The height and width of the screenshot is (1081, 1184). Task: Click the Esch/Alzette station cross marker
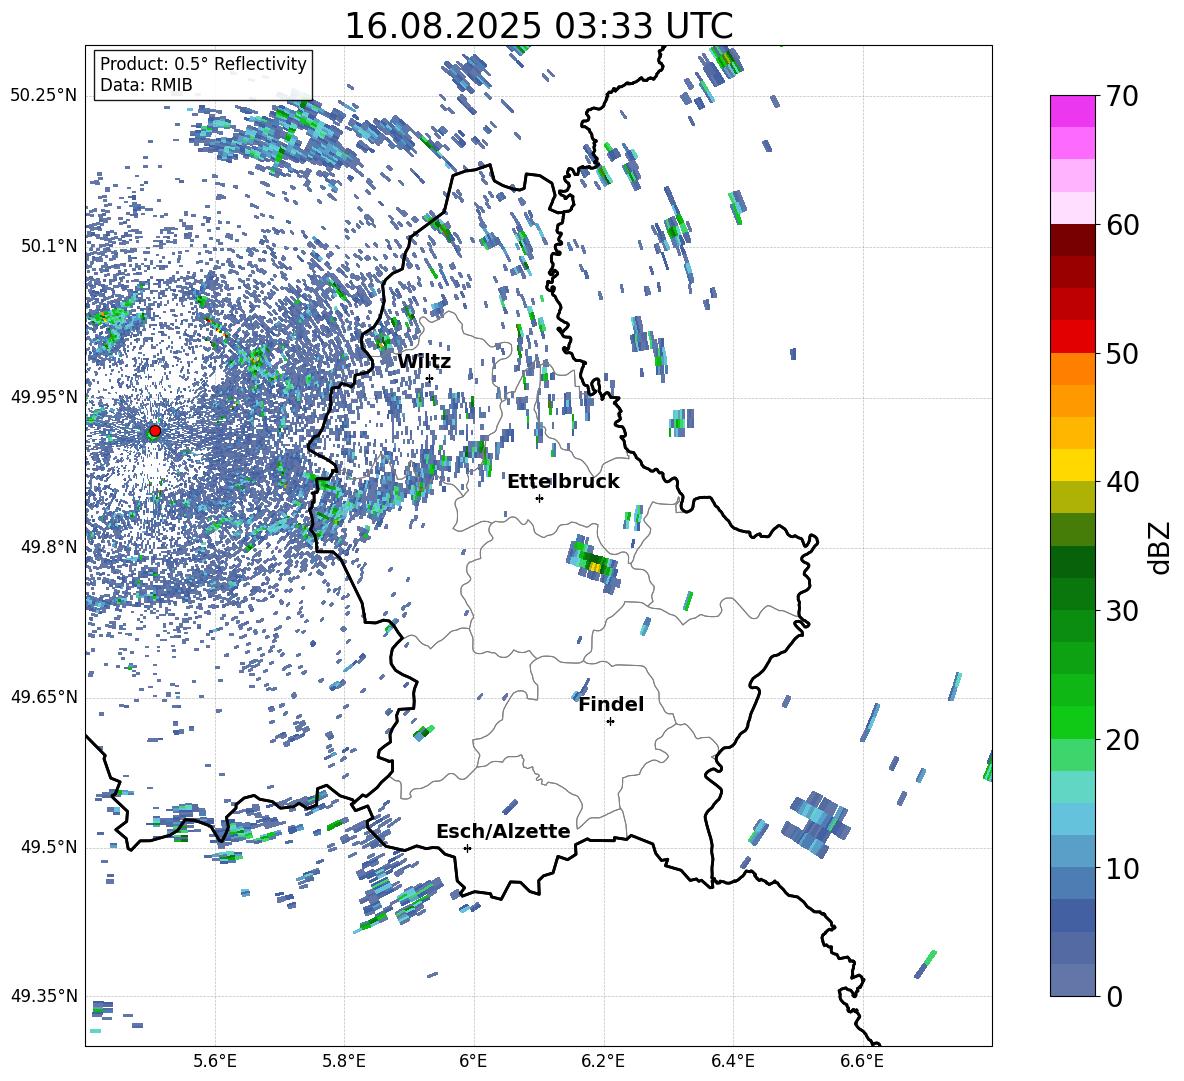pyautogui.click(x=467, y=848)
